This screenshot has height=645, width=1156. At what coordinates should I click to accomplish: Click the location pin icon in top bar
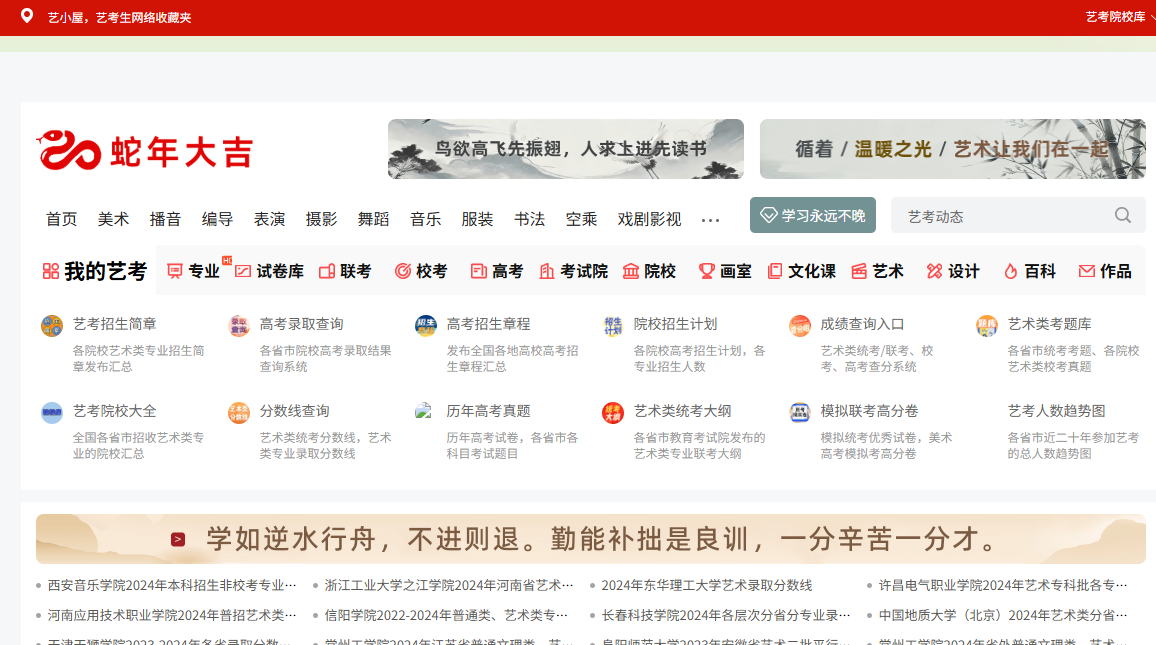coord(27,16)
